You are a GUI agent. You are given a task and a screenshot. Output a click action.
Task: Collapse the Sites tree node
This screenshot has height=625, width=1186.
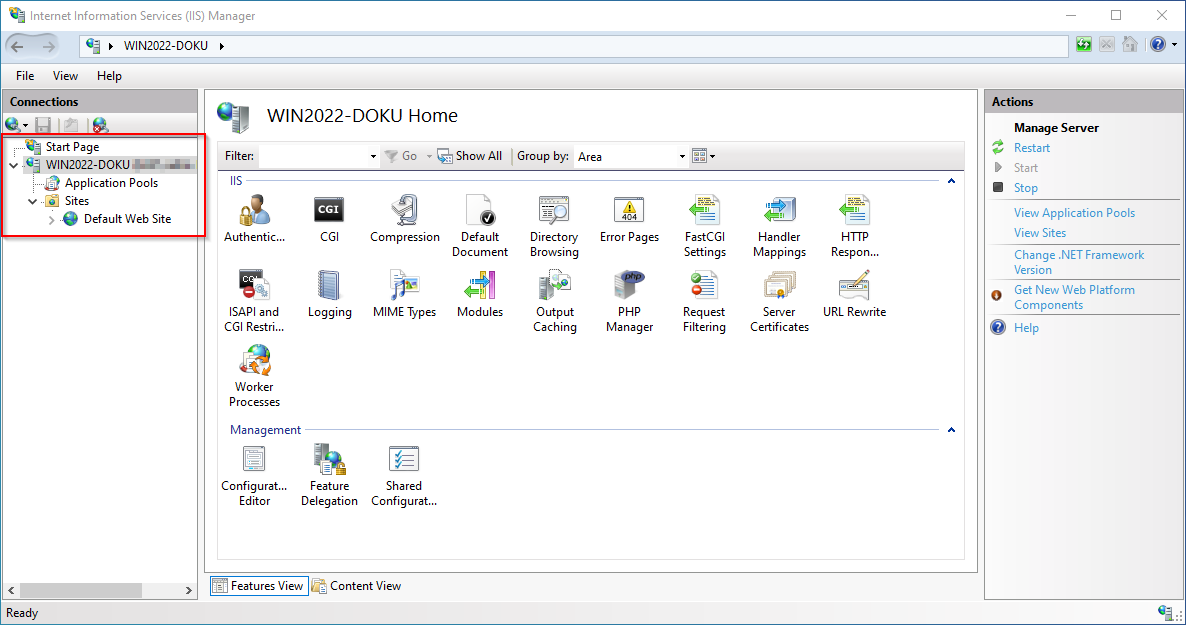(x=33, y=201)
